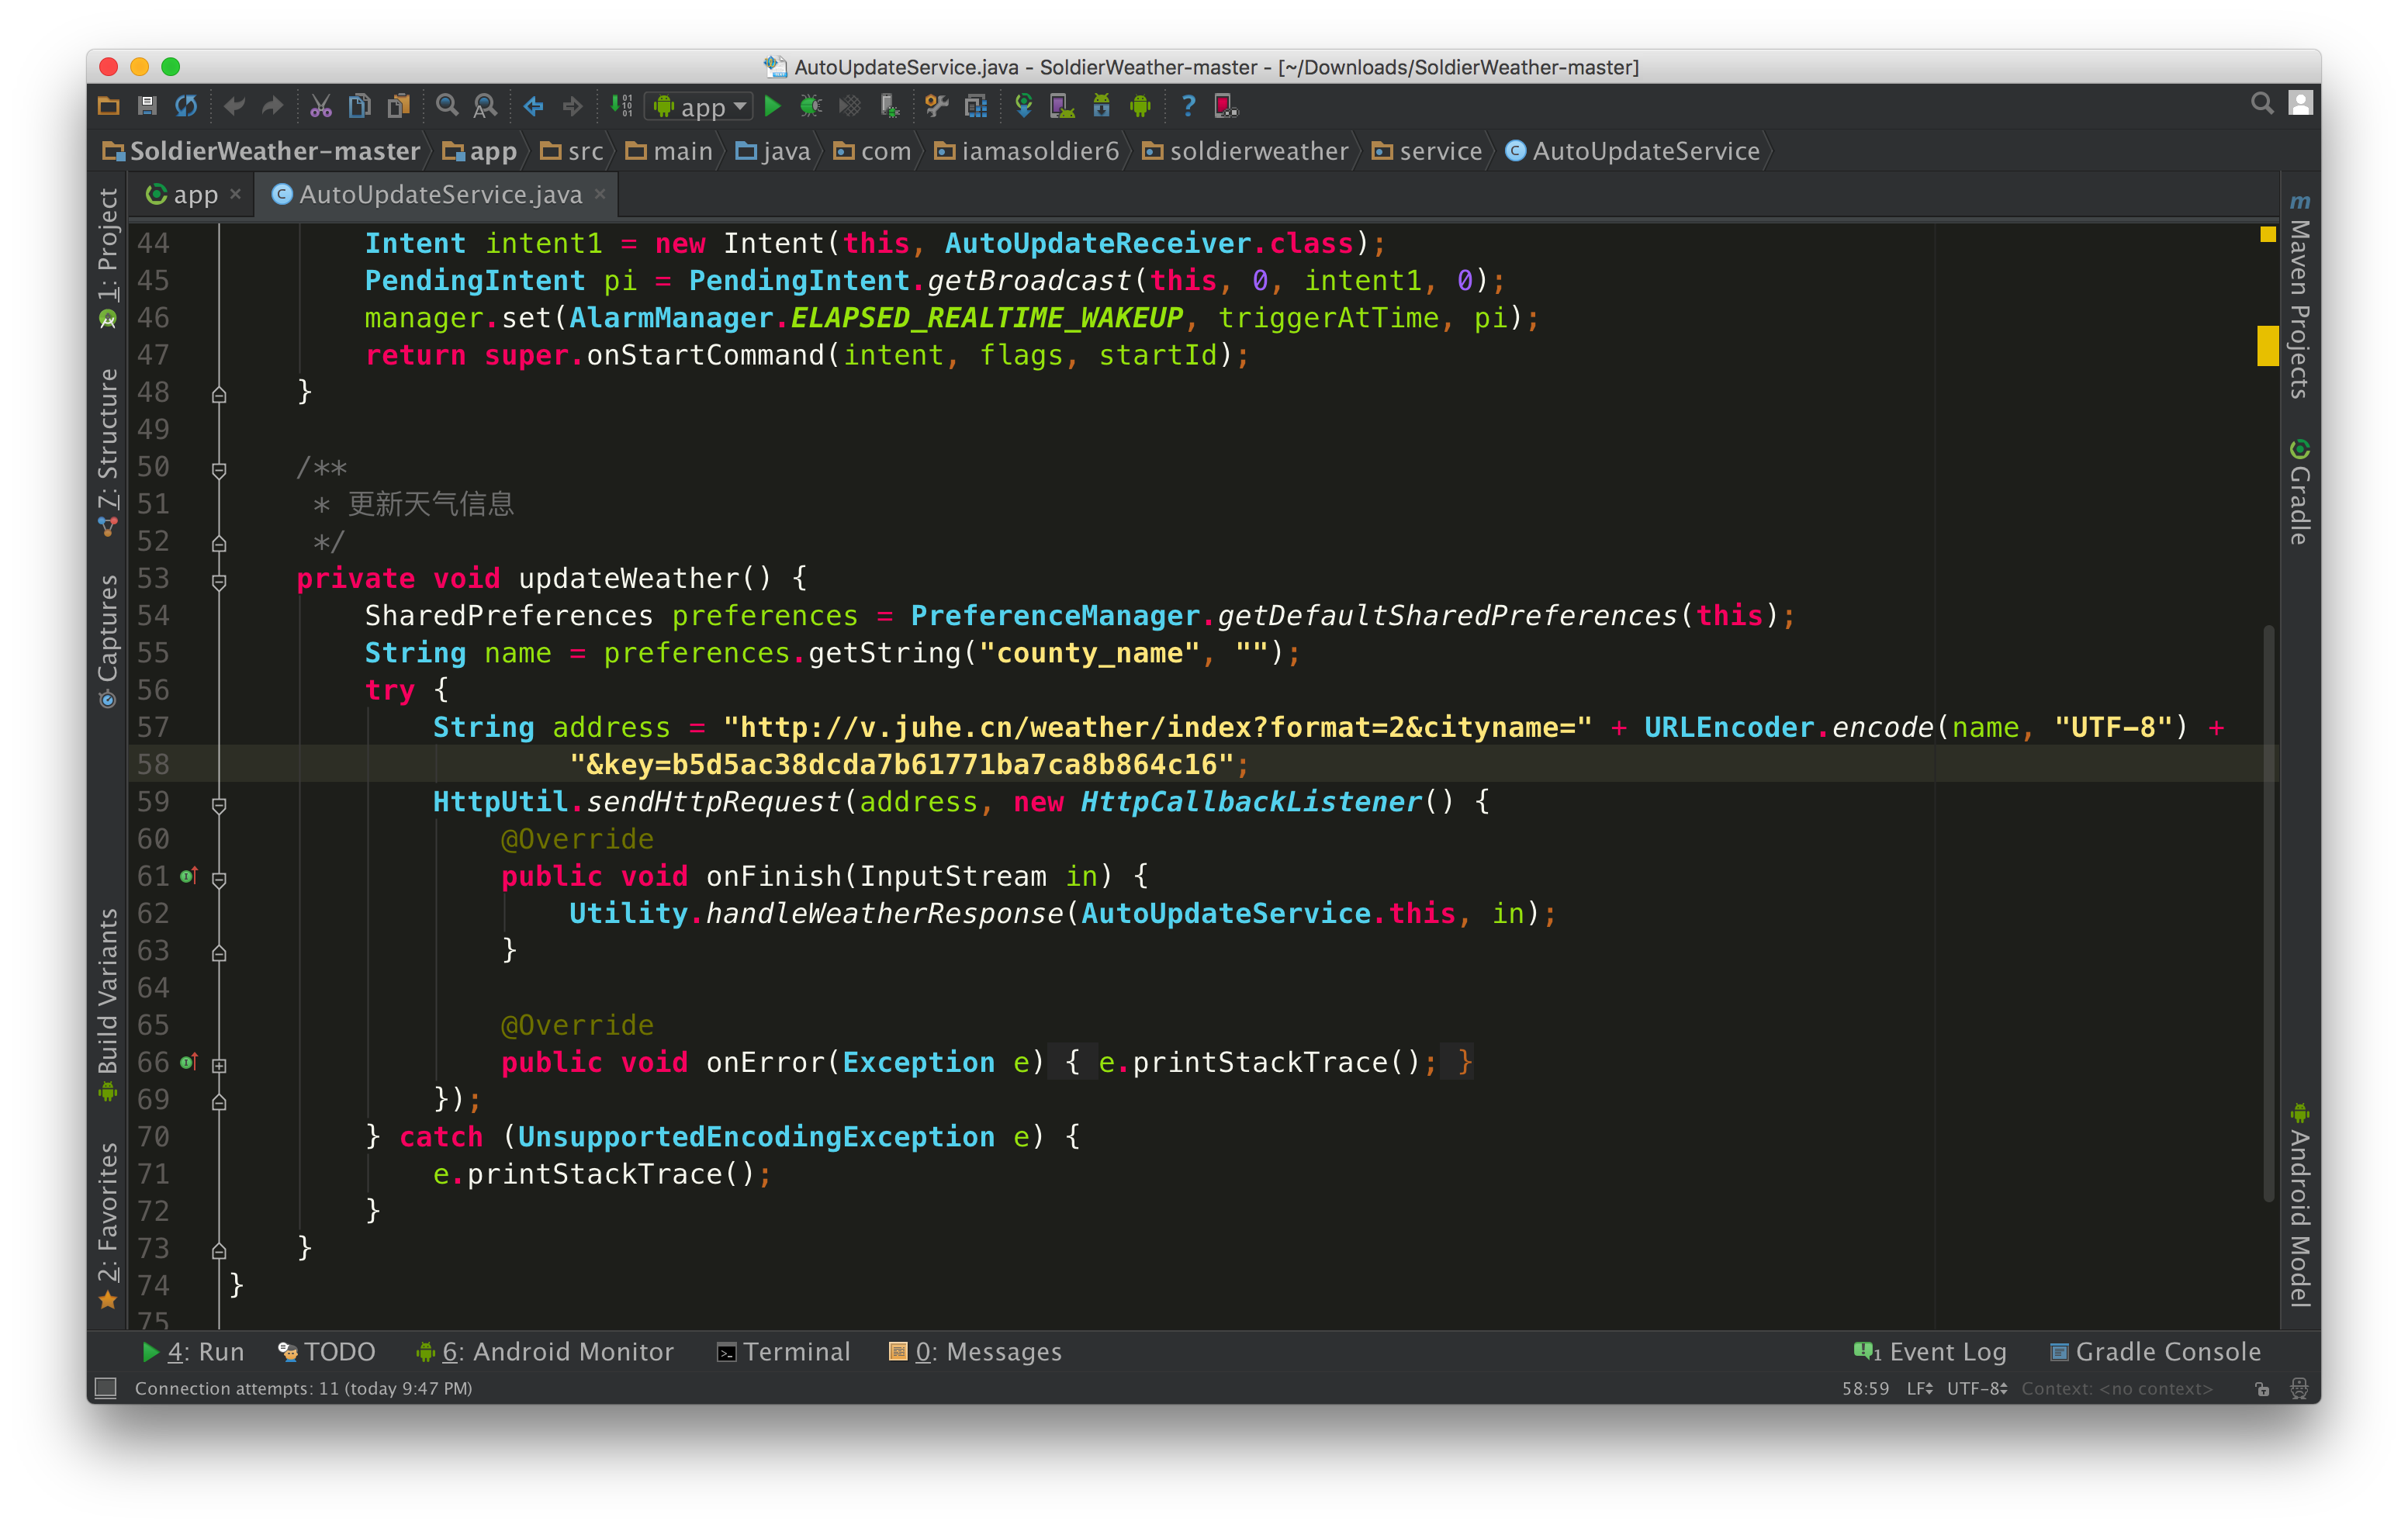The height and width of the screenshot is (1528, 2408).
Task: Open the Gradle side panel
Action: point(2299,490)
